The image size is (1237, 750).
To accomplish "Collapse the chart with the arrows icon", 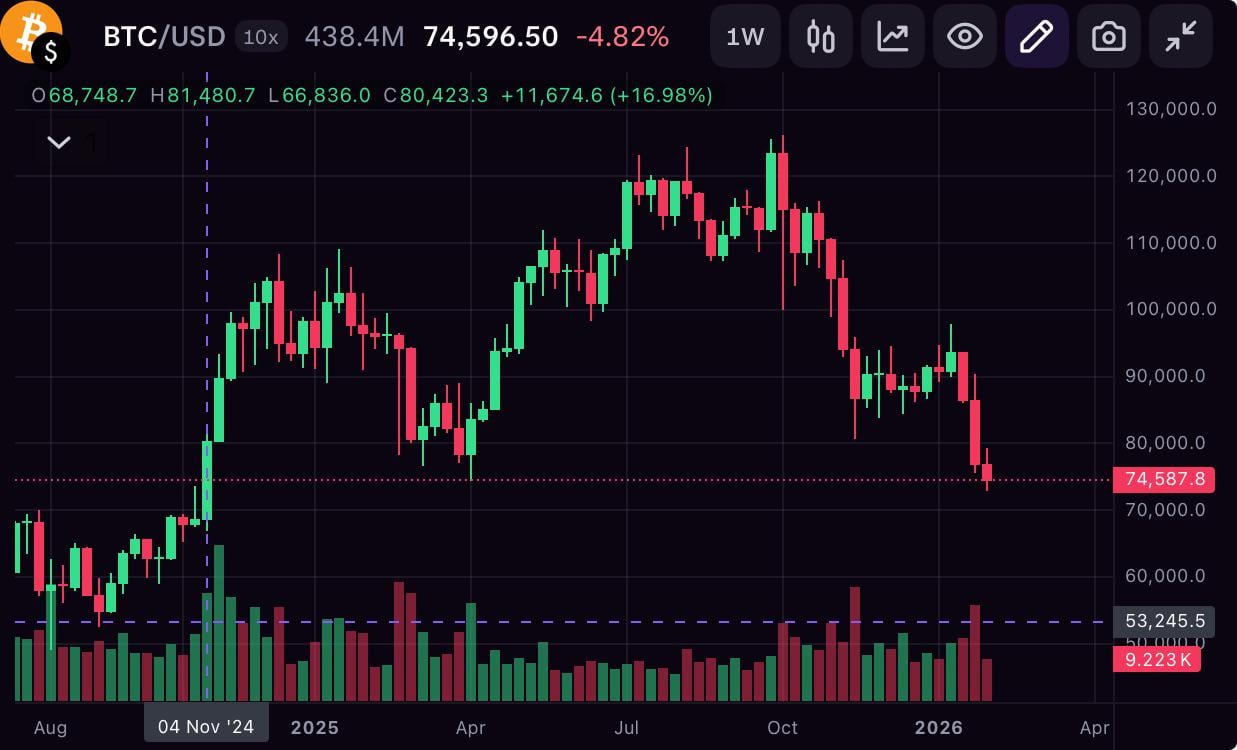I will coord(1180,37).
